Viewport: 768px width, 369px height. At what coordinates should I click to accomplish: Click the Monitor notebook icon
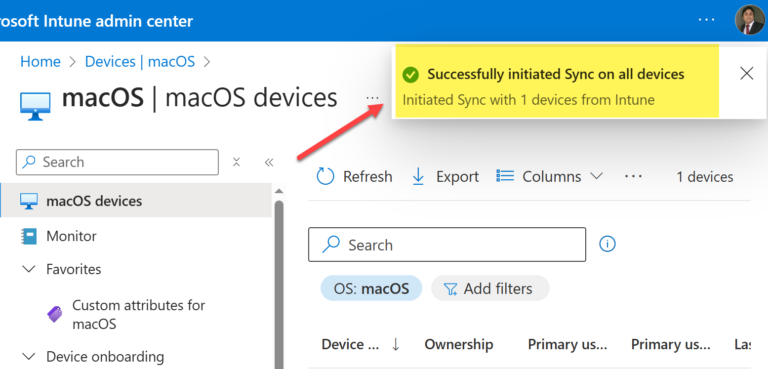click(x=29, y=236)
